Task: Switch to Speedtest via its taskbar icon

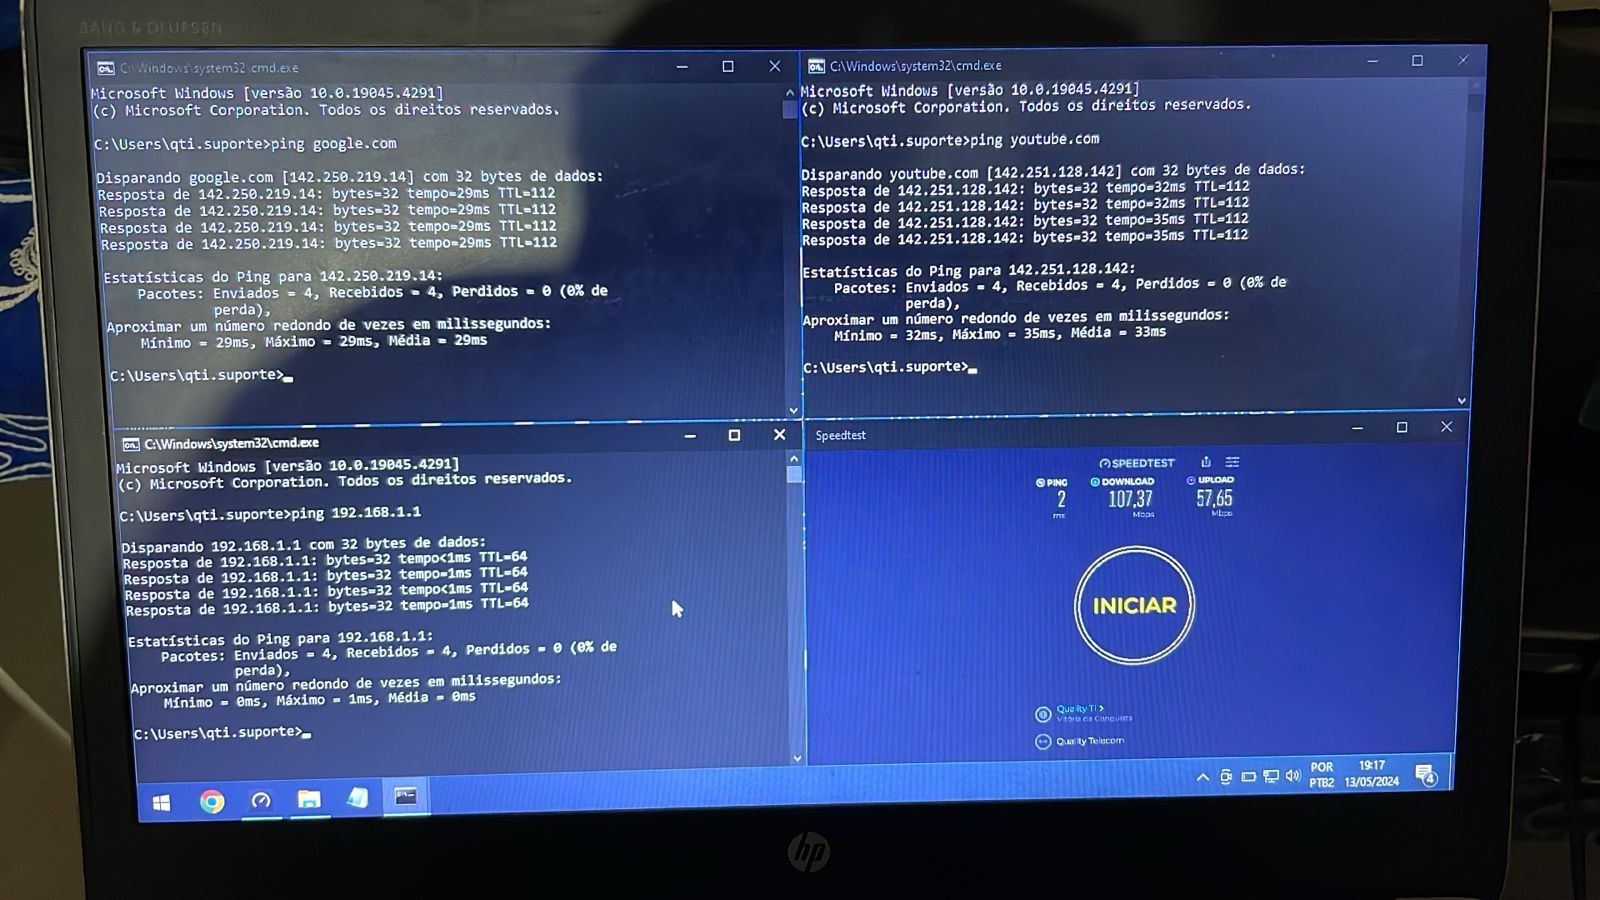Action: pyautogui.click(x=261, y=800)
